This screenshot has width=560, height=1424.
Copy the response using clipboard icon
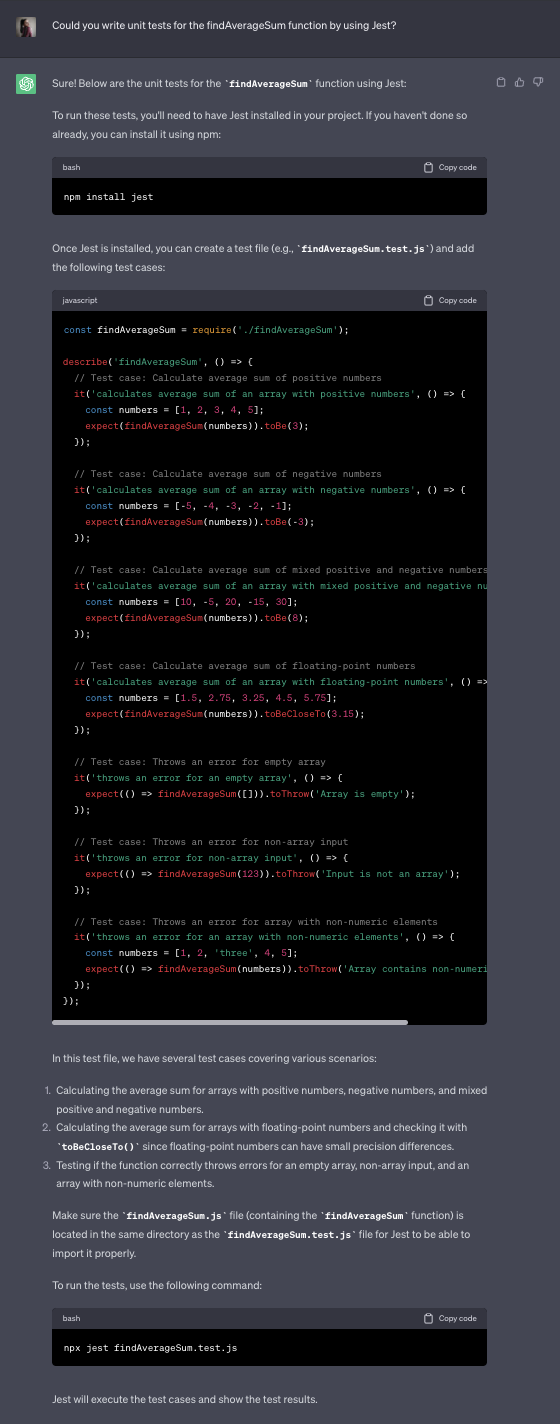pyautogui.click(x=502, y=81)
